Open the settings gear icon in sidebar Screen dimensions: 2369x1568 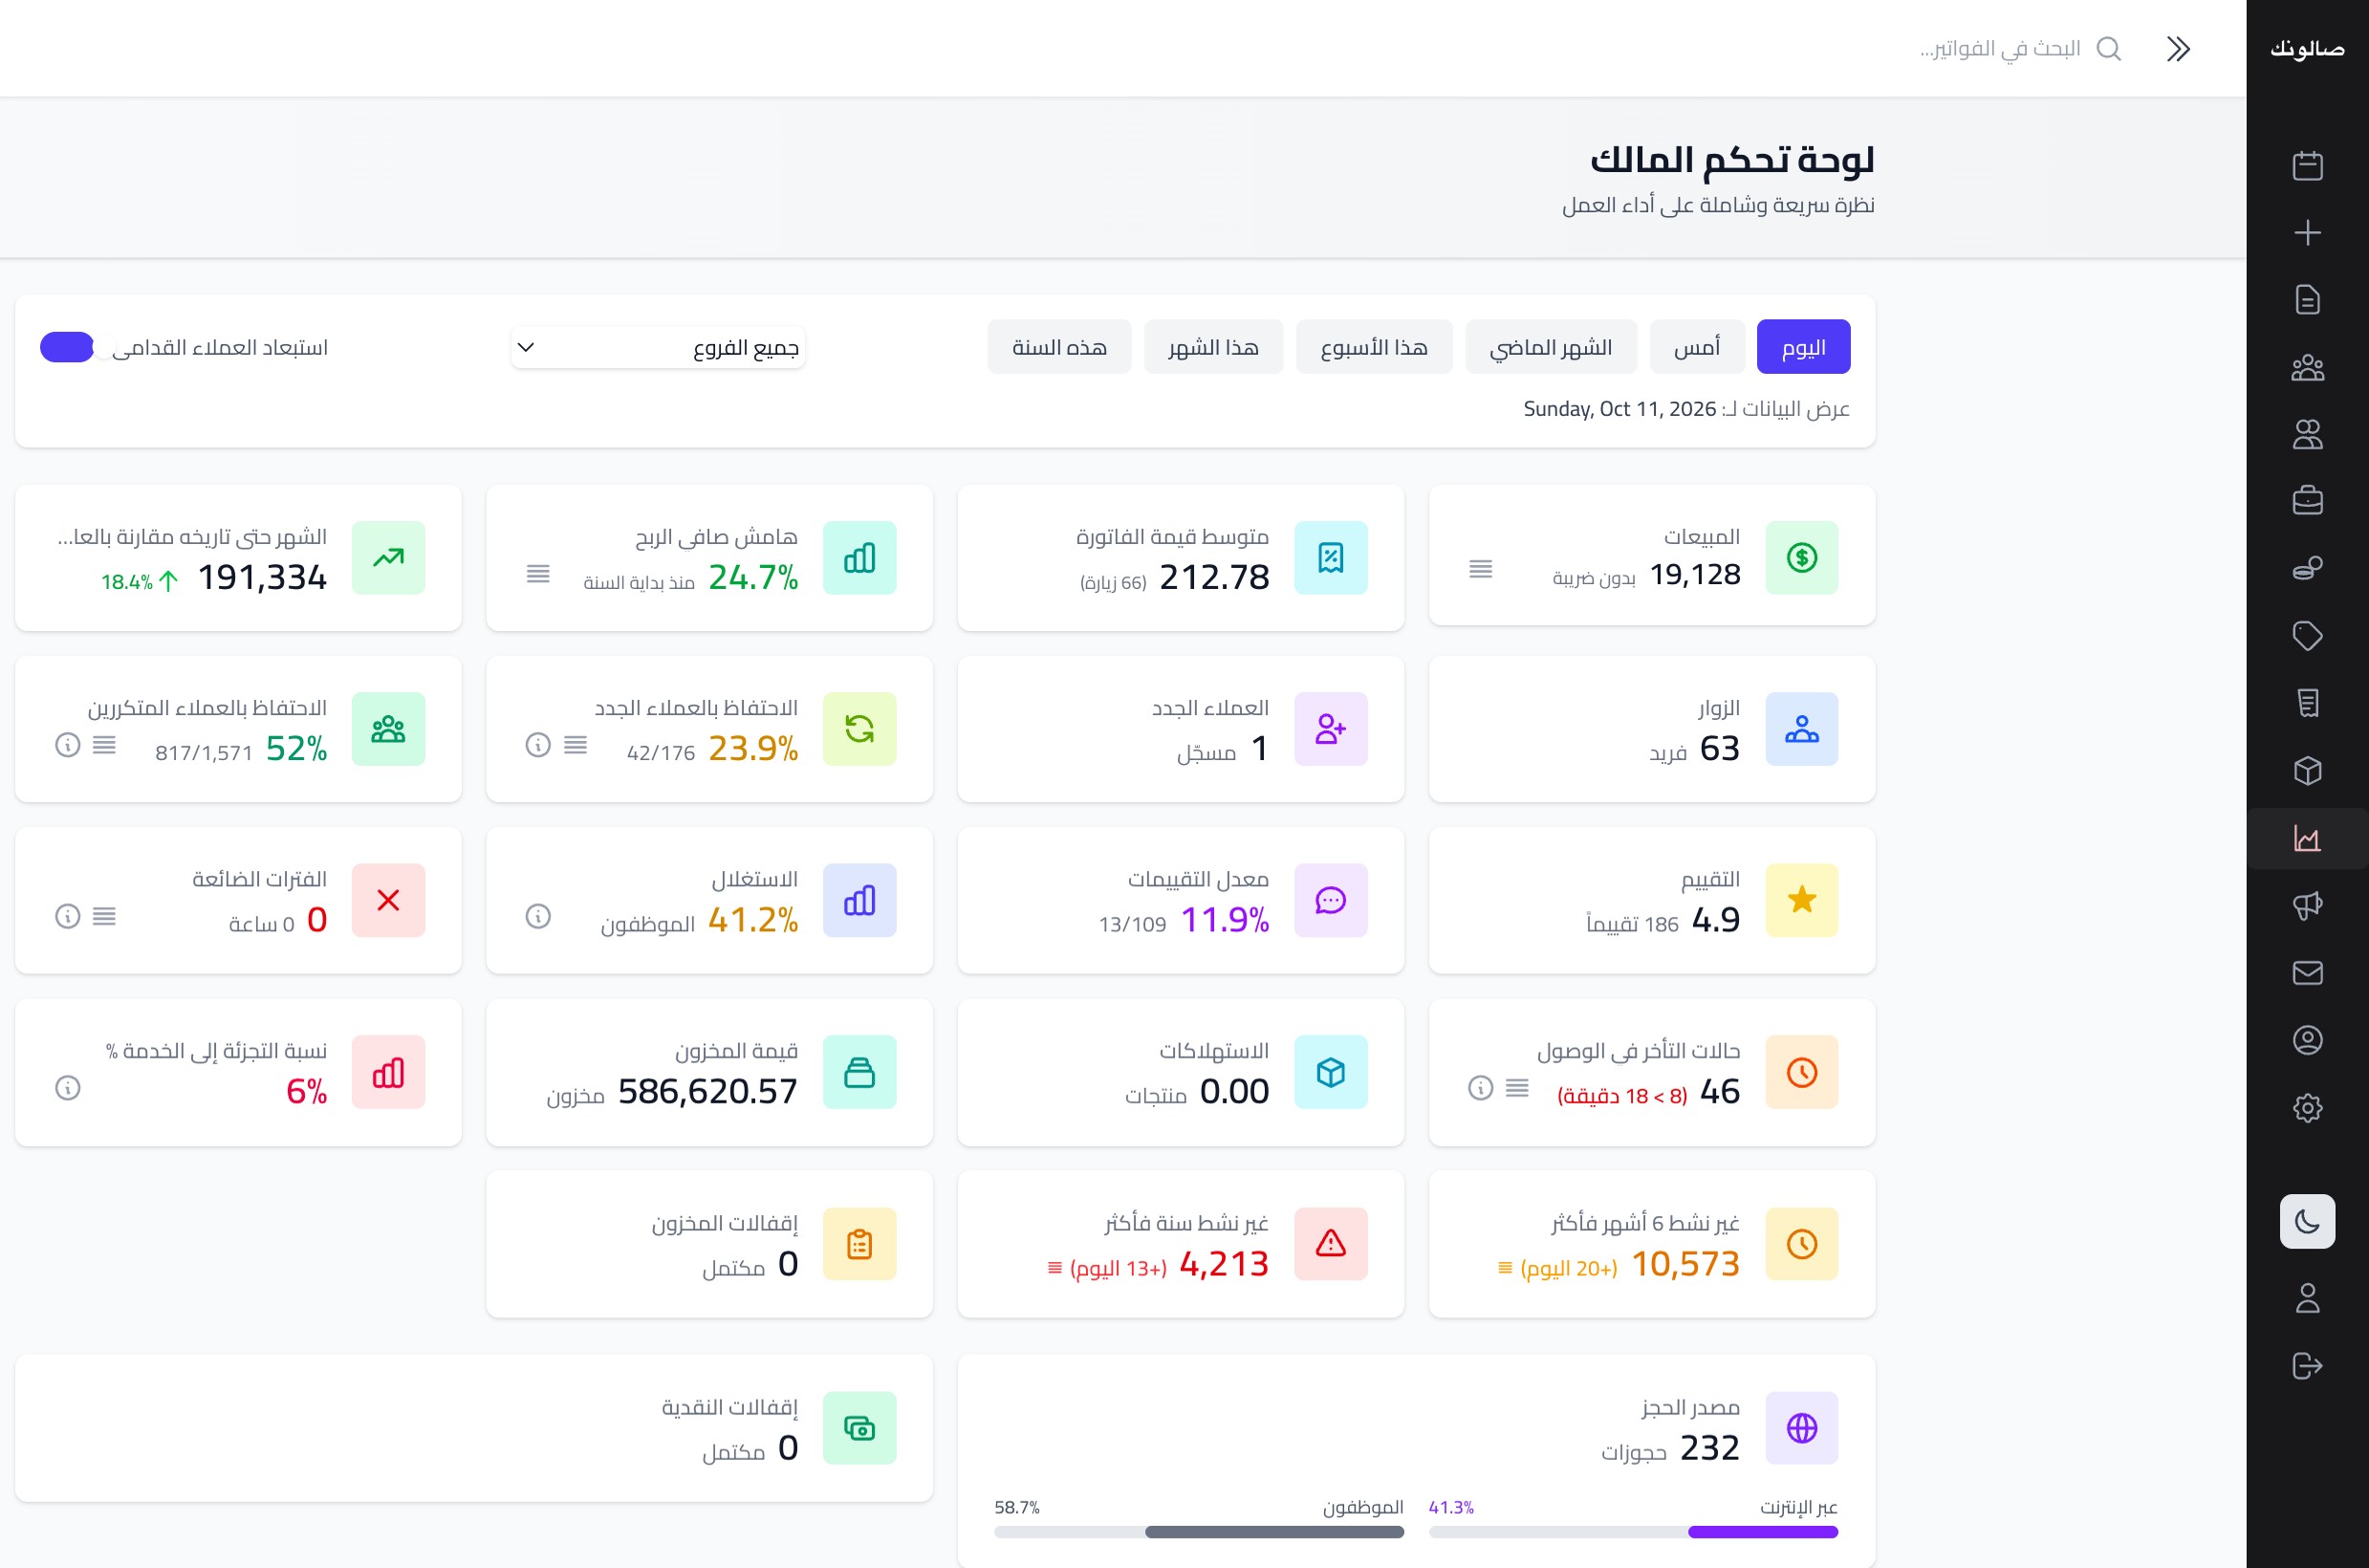tap(2307, 1107)
